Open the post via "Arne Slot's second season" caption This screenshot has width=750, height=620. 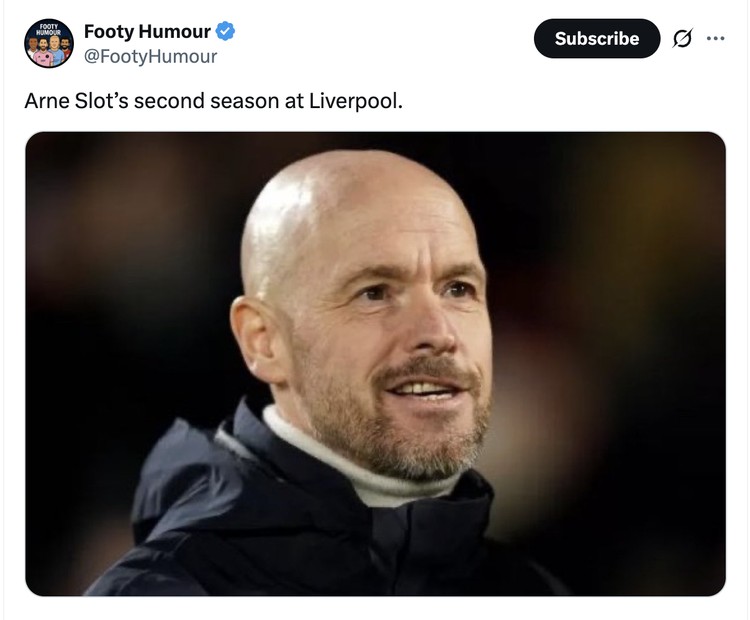click(x=213, y=102)
